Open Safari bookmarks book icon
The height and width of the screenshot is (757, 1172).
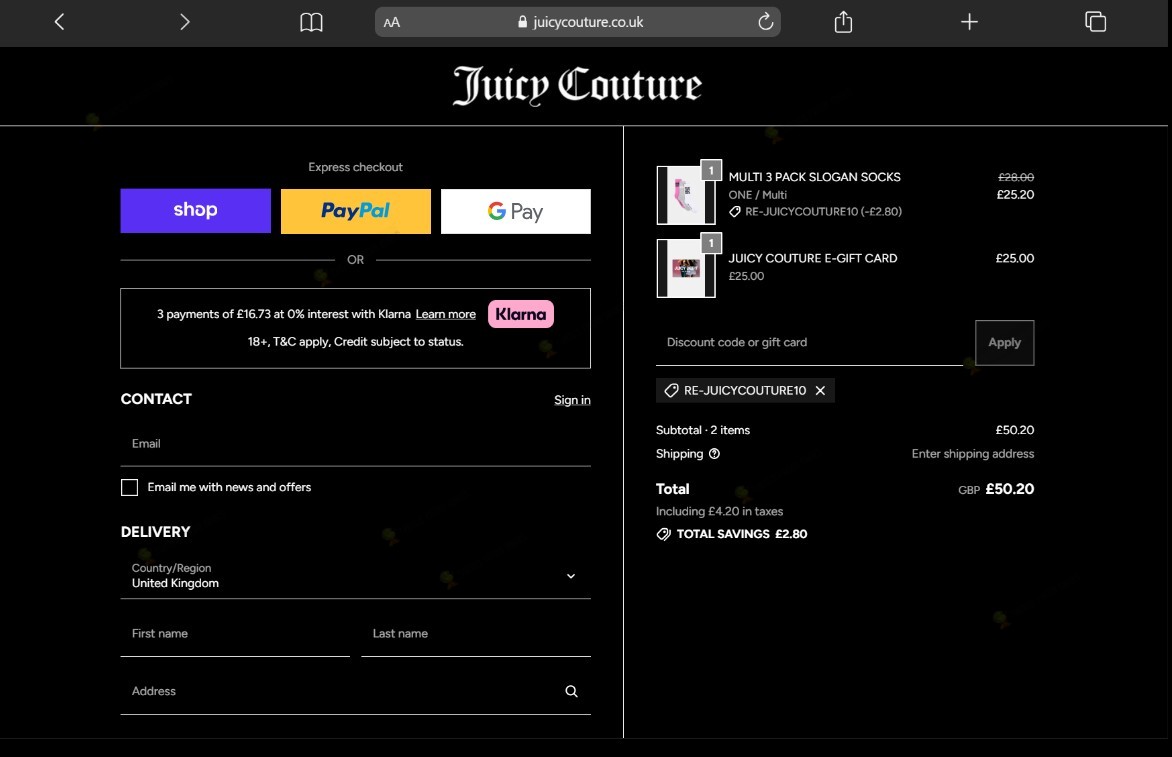(311, 22)
